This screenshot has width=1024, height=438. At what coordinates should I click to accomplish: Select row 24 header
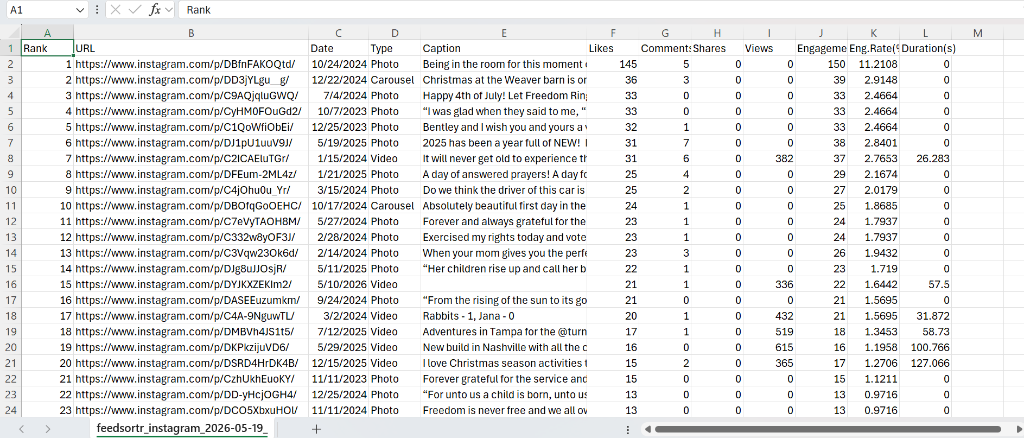(x=10, y=410)
